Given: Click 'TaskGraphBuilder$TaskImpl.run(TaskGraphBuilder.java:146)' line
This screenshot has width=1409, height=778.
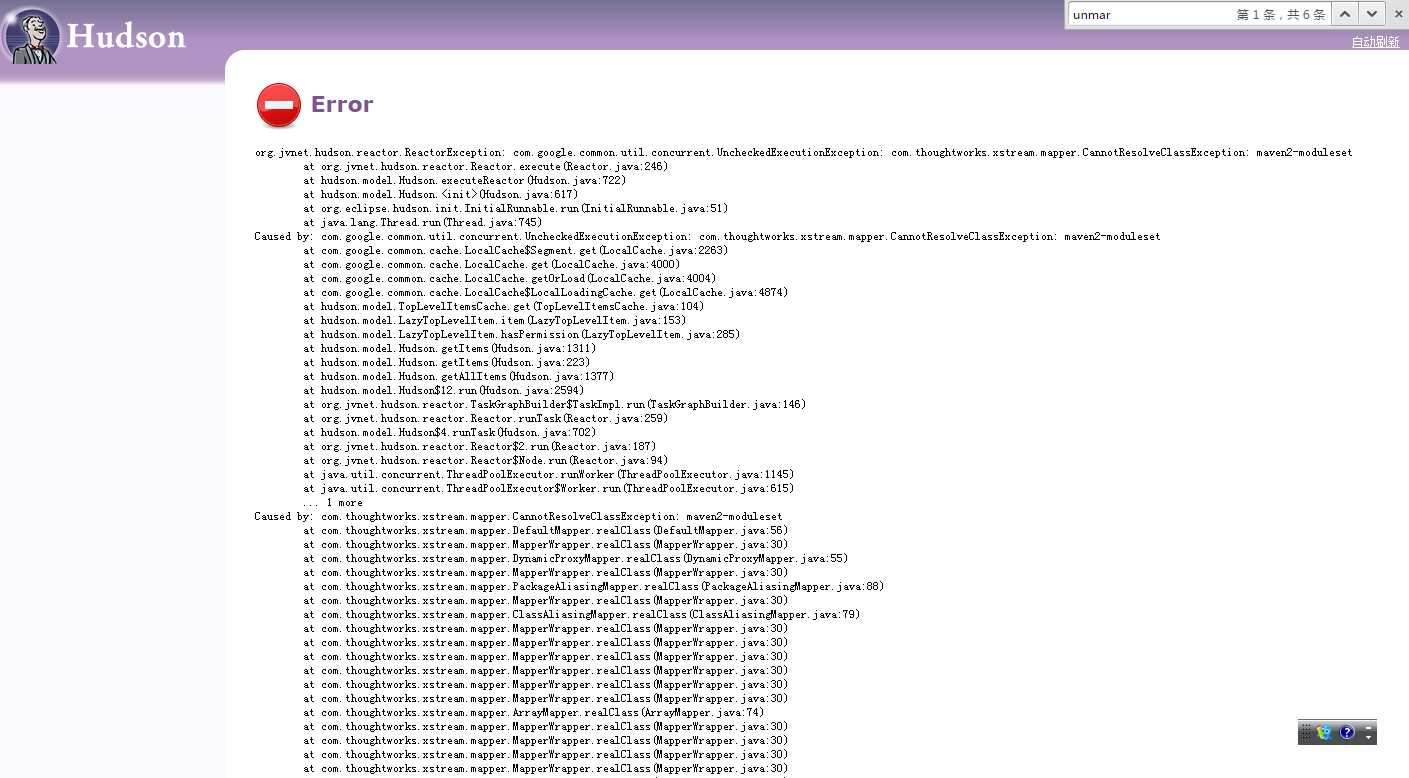Looking at the screenshot, I should pos(554,405).
